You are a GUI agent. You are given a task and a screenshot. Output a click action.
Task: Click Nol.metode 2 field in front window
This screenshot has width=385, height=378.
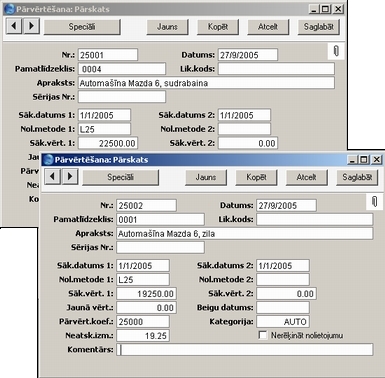click(x=283, y=280)
